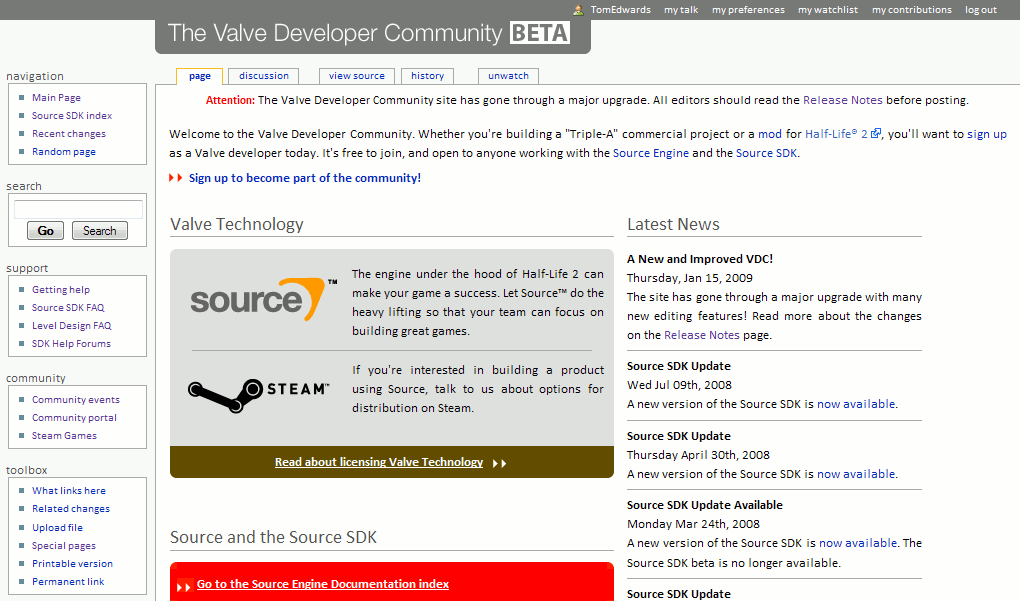
Task: Open the Source Engine link in the welcome paragraph
Action: click(x=651, y=154)
